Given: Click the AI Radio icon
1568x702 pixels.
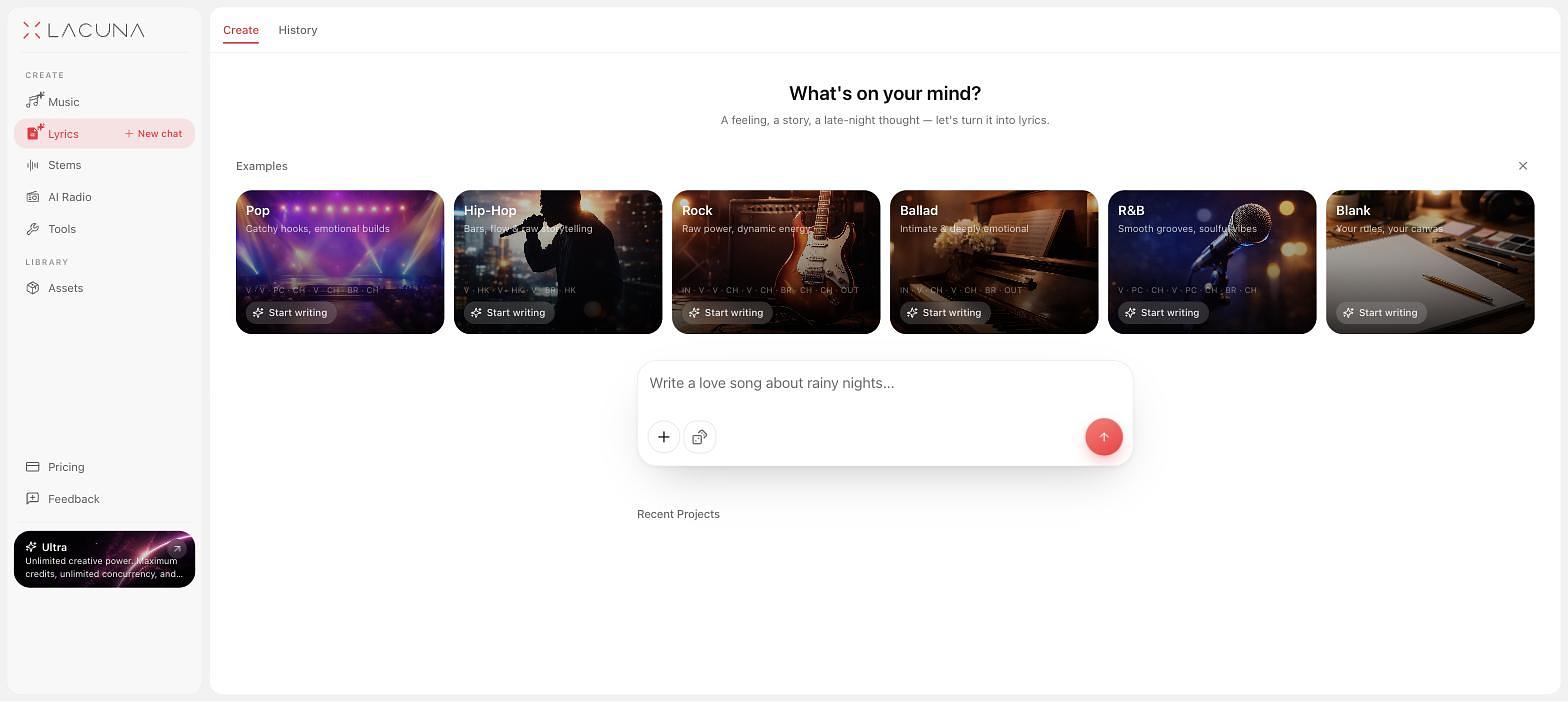Looking at the screenshot, I should click(33, 197).
